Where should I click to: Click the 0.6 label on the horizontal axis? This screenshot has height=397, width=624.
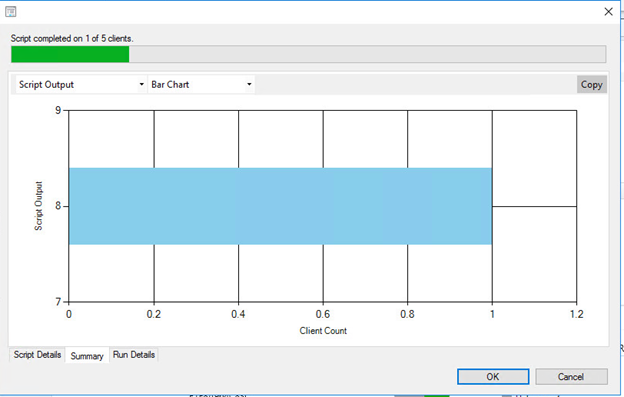323,314
